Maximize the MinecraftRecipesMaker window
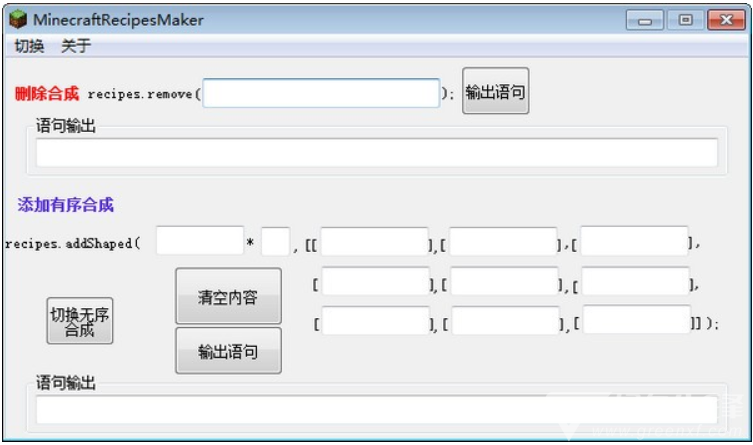 coord(685,20)
